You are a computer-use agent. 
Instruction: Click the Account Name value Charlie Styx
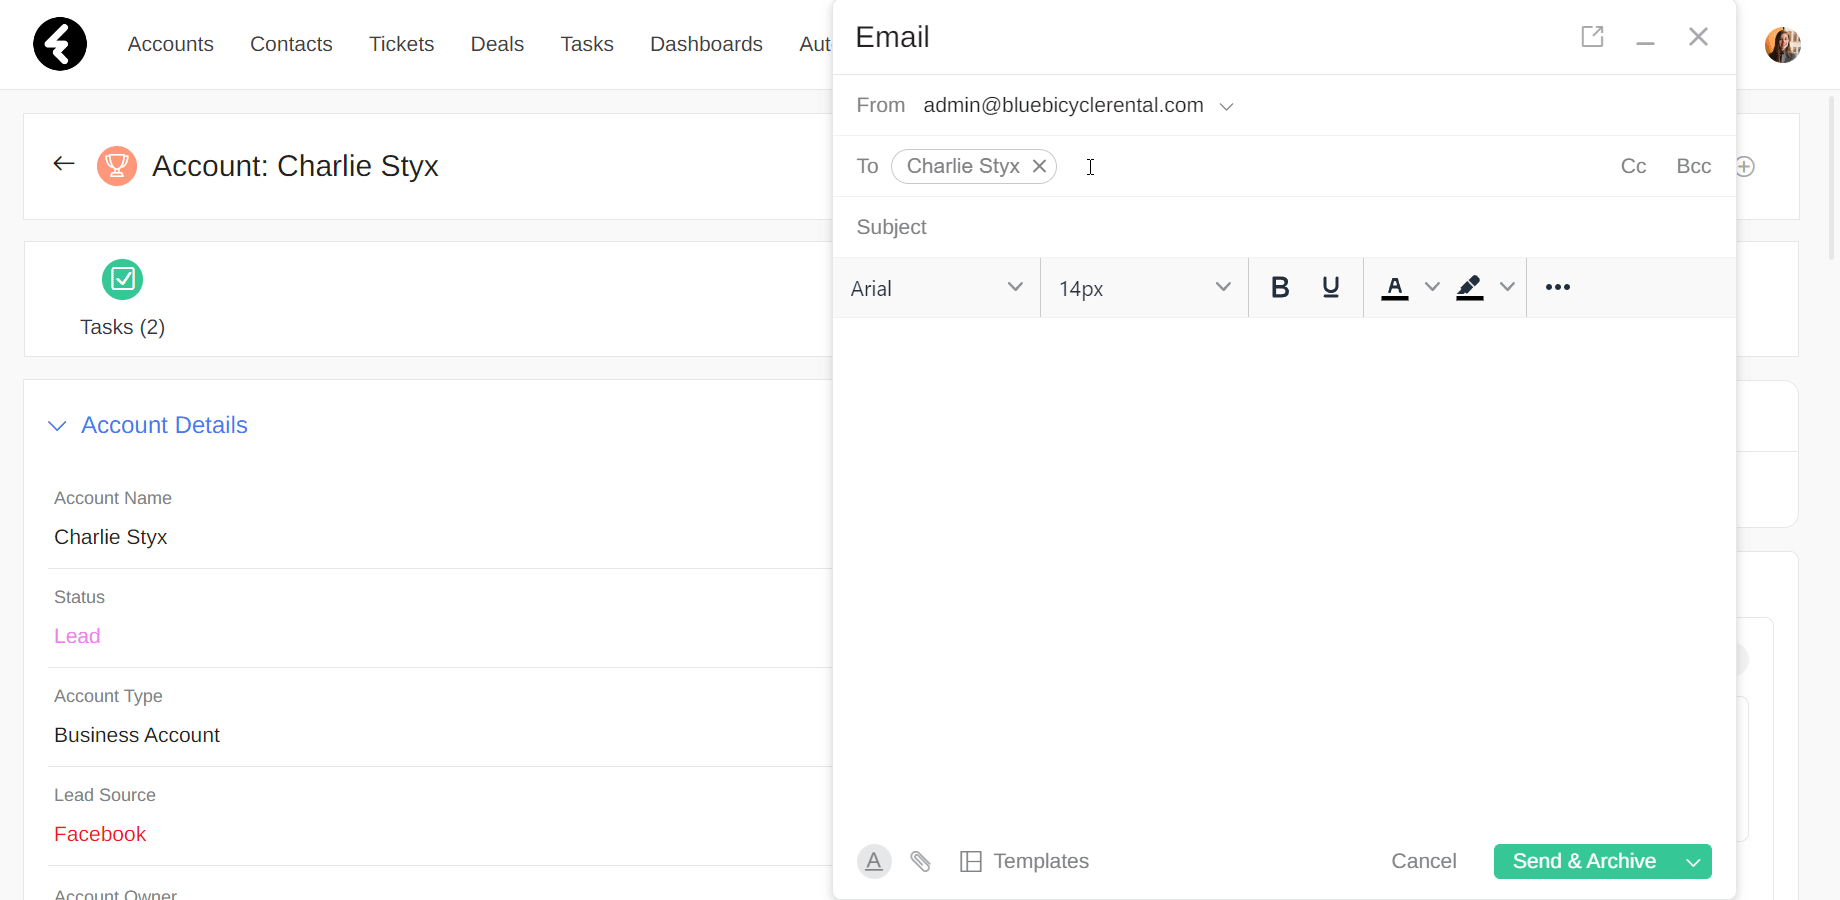coord(111,537)
